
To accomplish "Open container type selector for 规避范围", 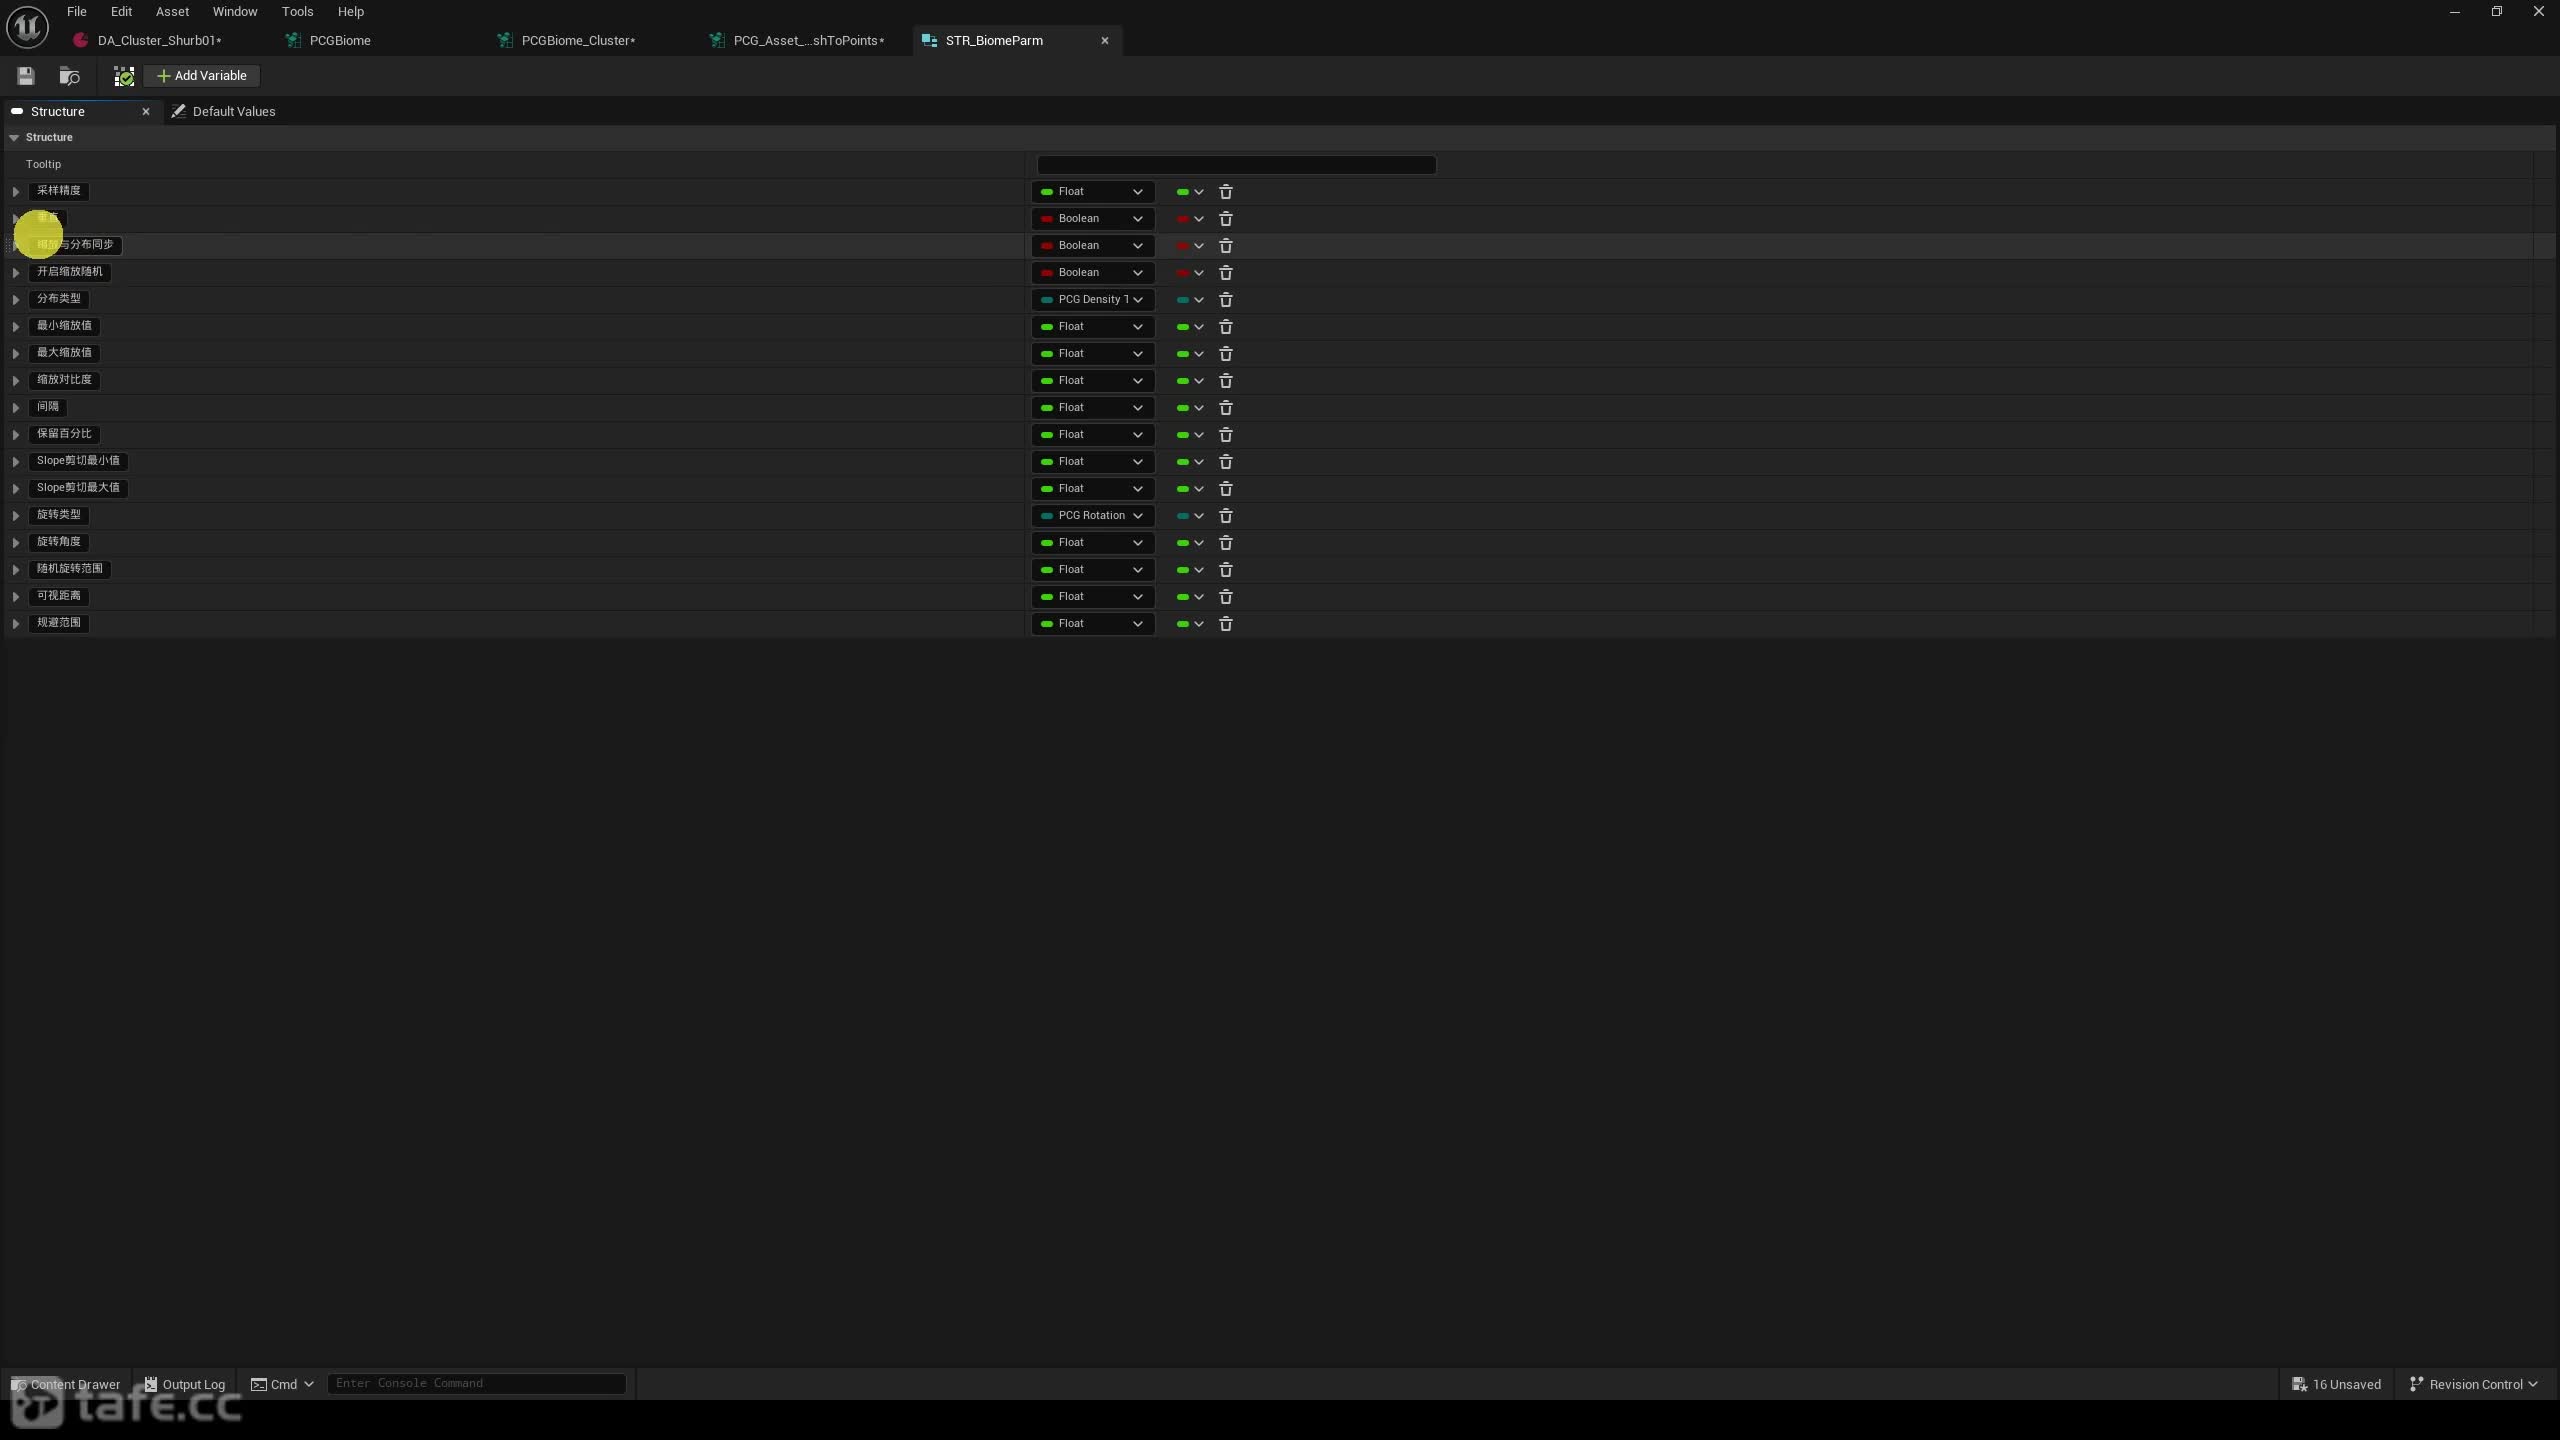I will click(x=1190, y=623).
